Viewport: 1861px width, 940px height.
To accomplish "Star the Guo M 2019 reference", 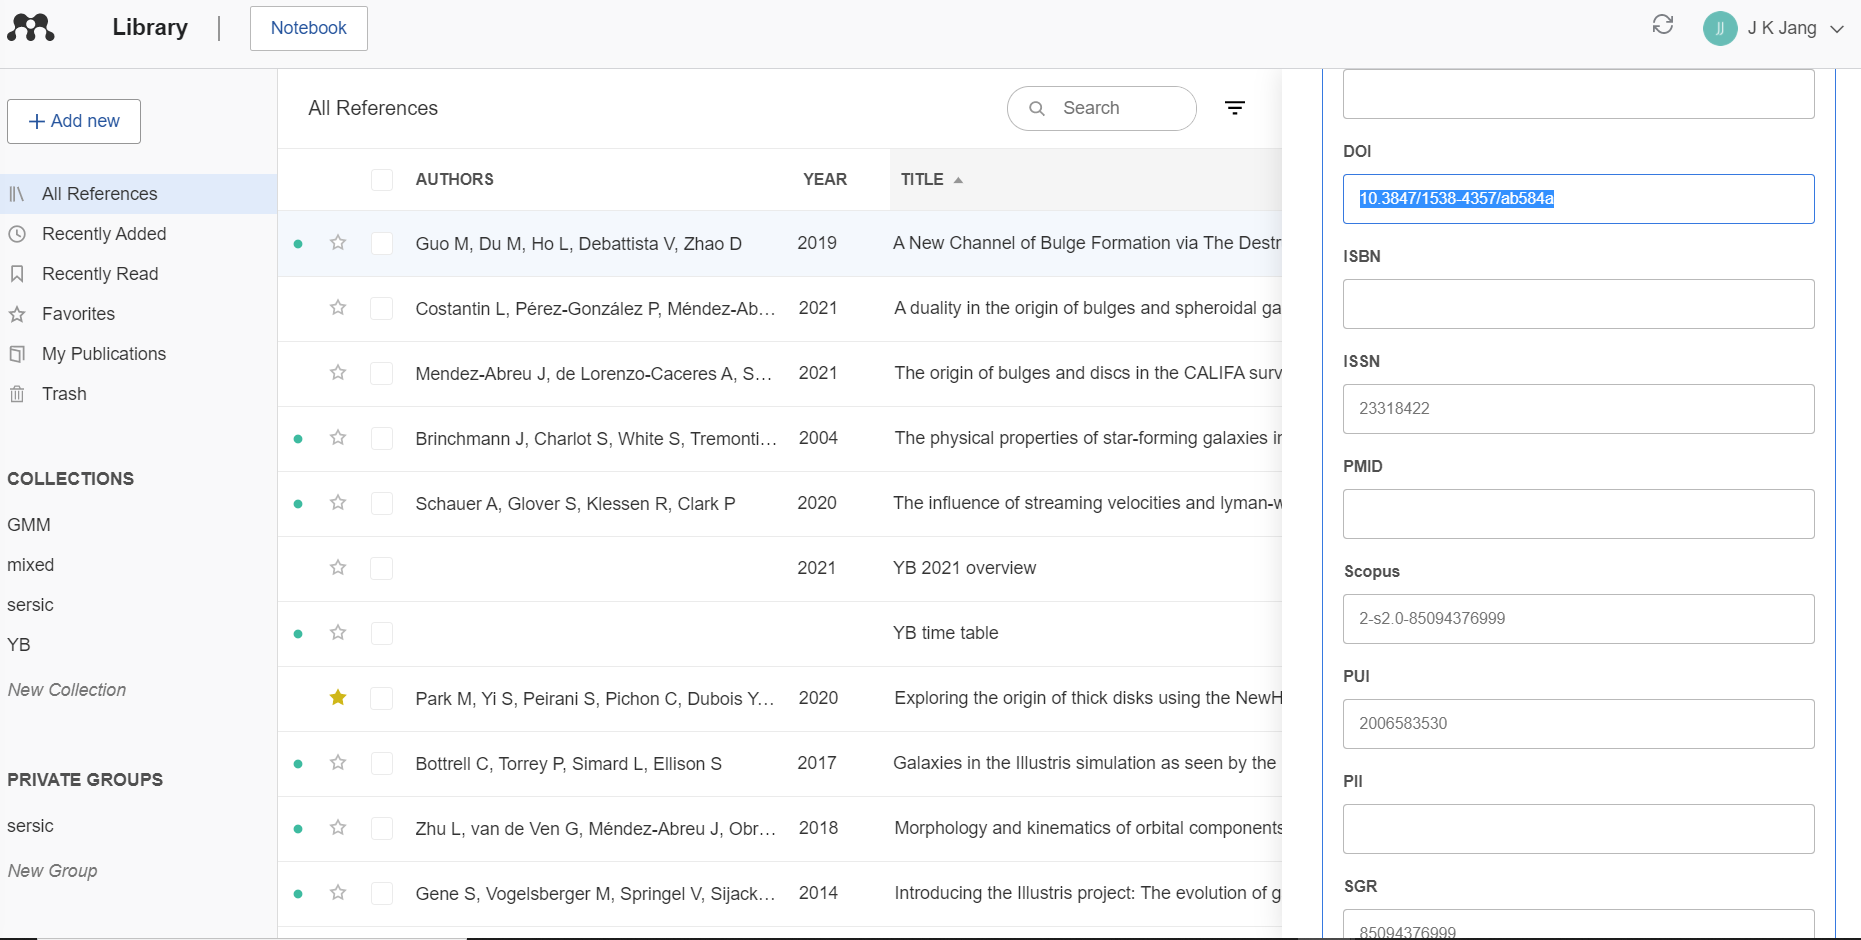I will 338,243.
